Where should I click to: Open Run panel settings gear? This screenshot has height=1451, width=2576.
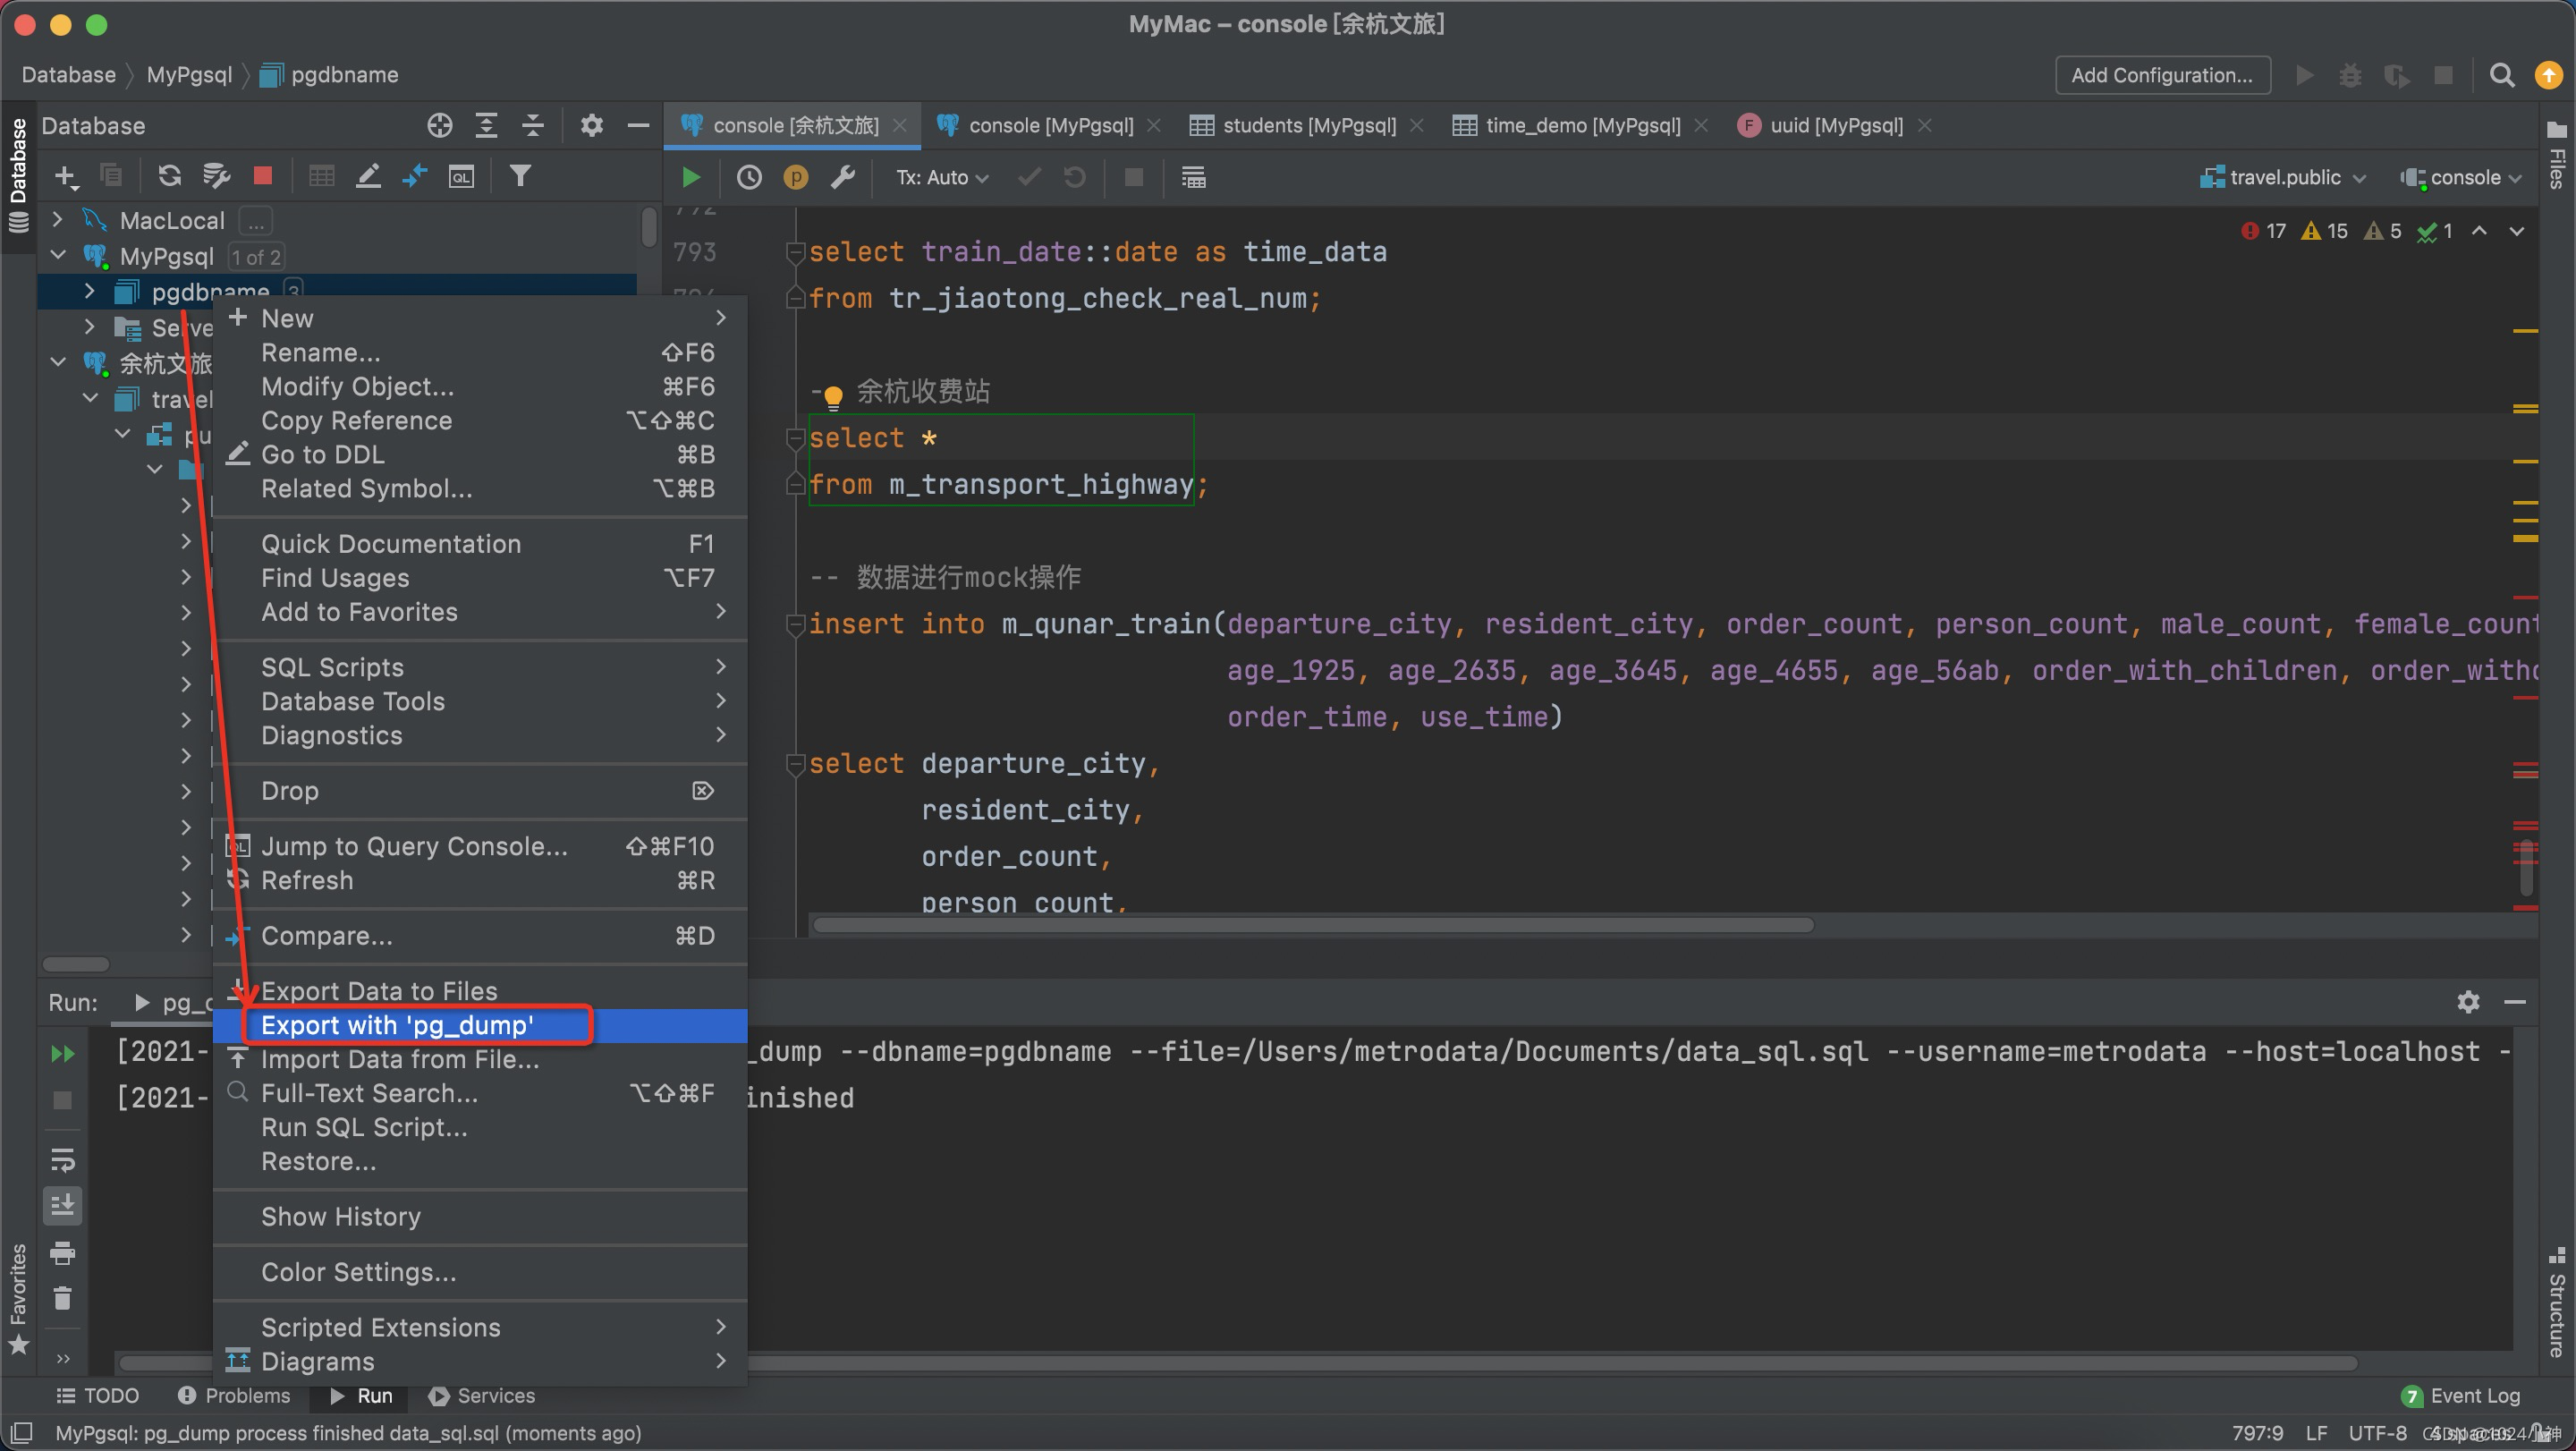click(x=2468, y=1002)
